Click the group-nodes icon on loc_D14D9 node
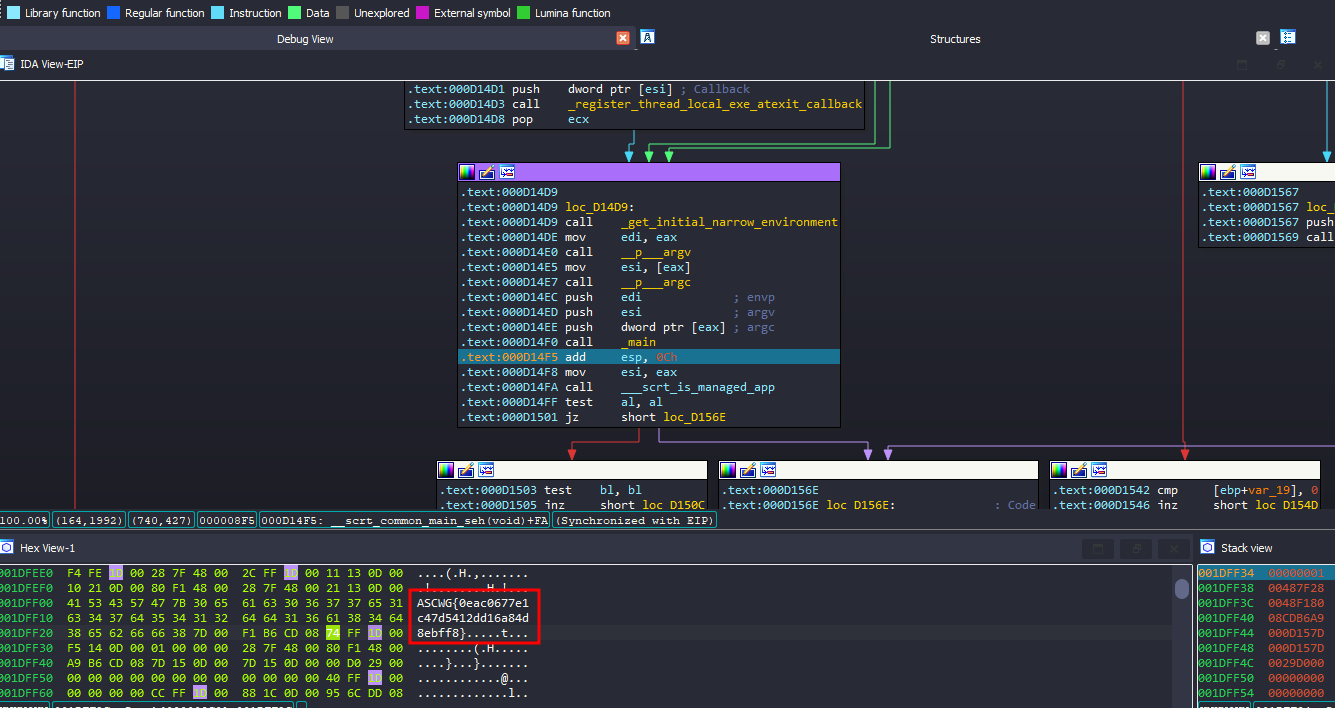The width and height of the screenshot is (1335, 708). click(507, 172)
